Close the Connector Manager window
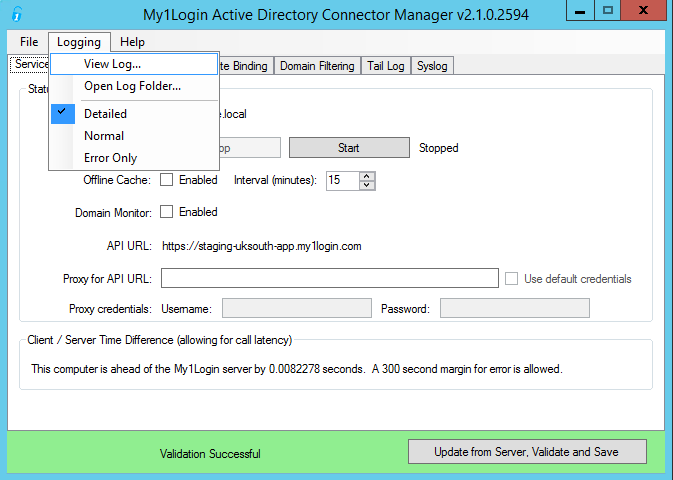This screenshot has height=480, width=673. [643, 10]
